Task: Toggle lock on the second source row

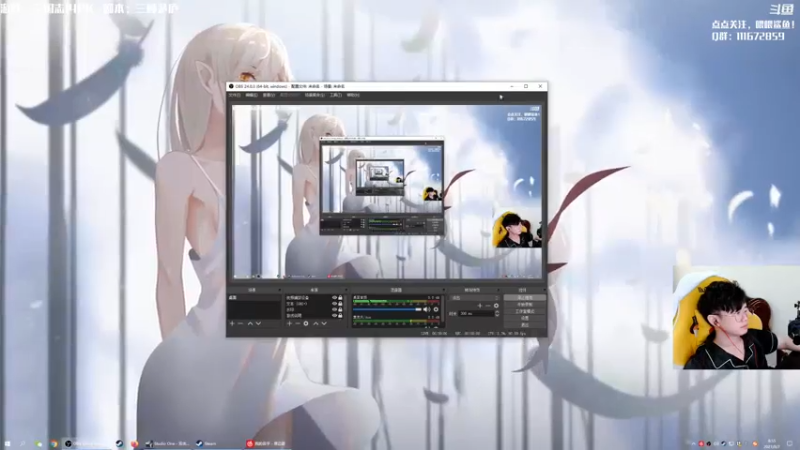Action: tap(340, 304)
